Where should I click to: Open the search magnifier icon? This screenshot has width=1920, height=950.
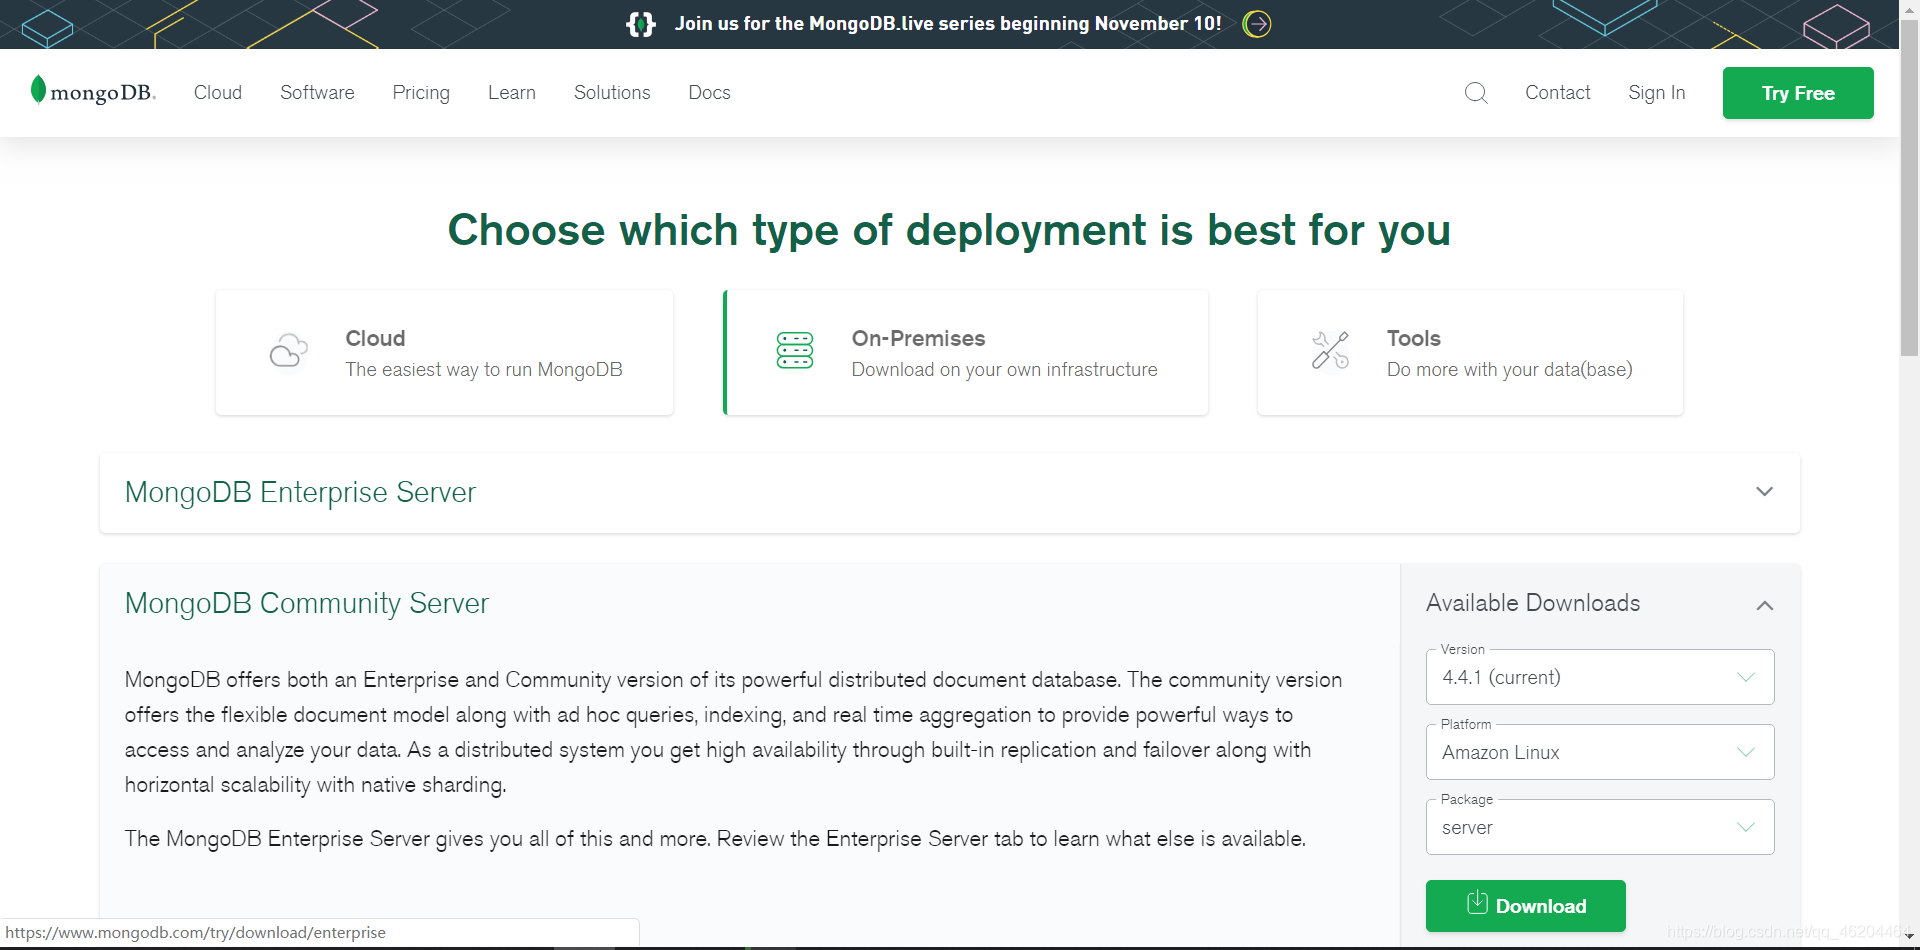pyautogui.click(x=1476, y=93)
